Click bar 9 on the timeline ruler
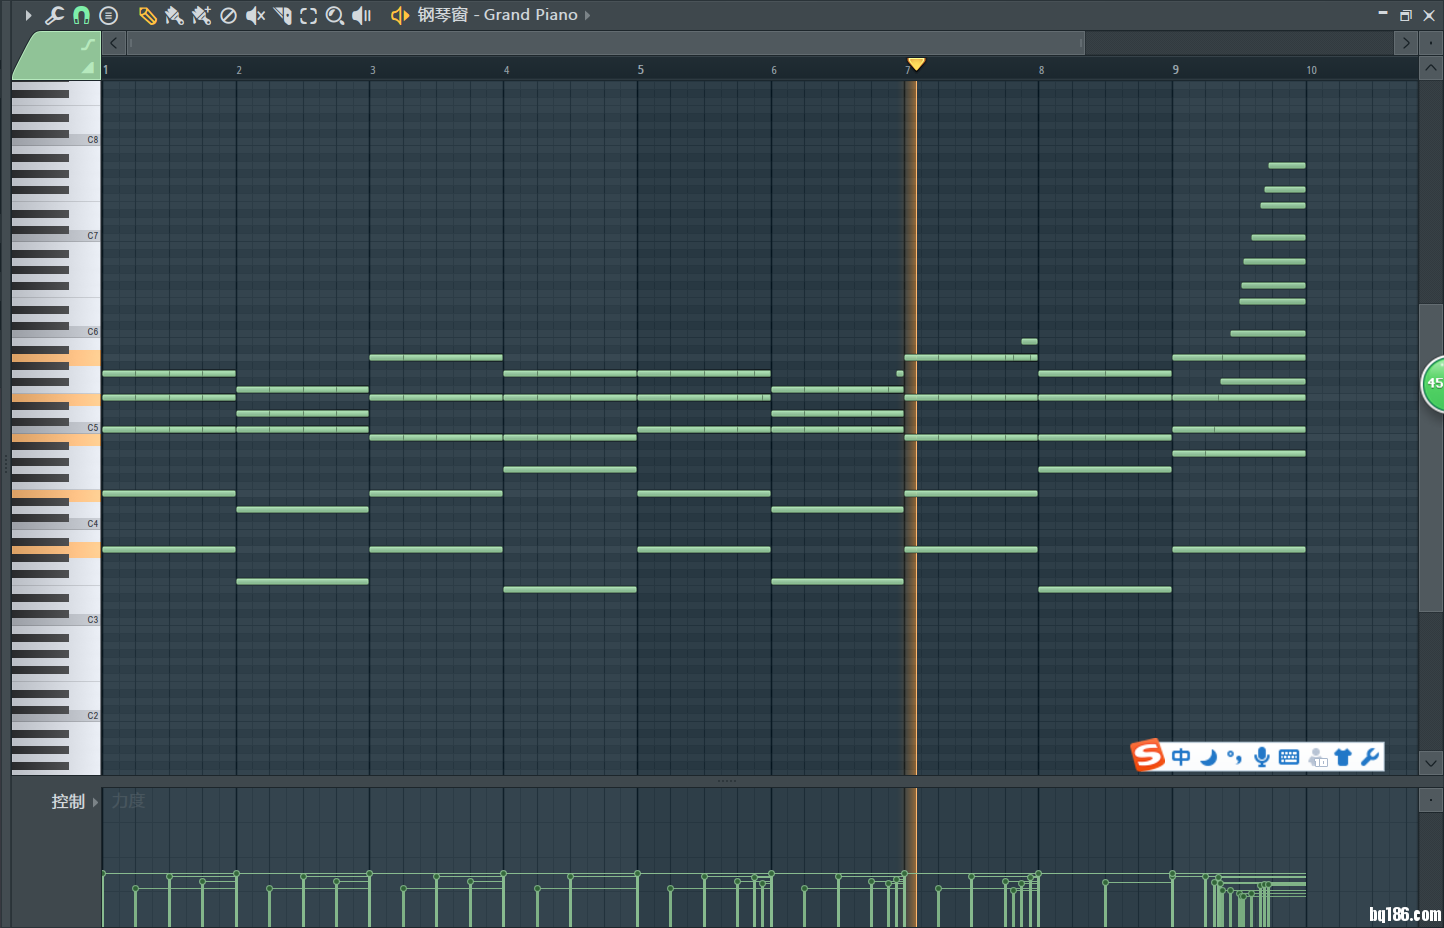Screen dimensions: 1444x928 pos(1176,70)
